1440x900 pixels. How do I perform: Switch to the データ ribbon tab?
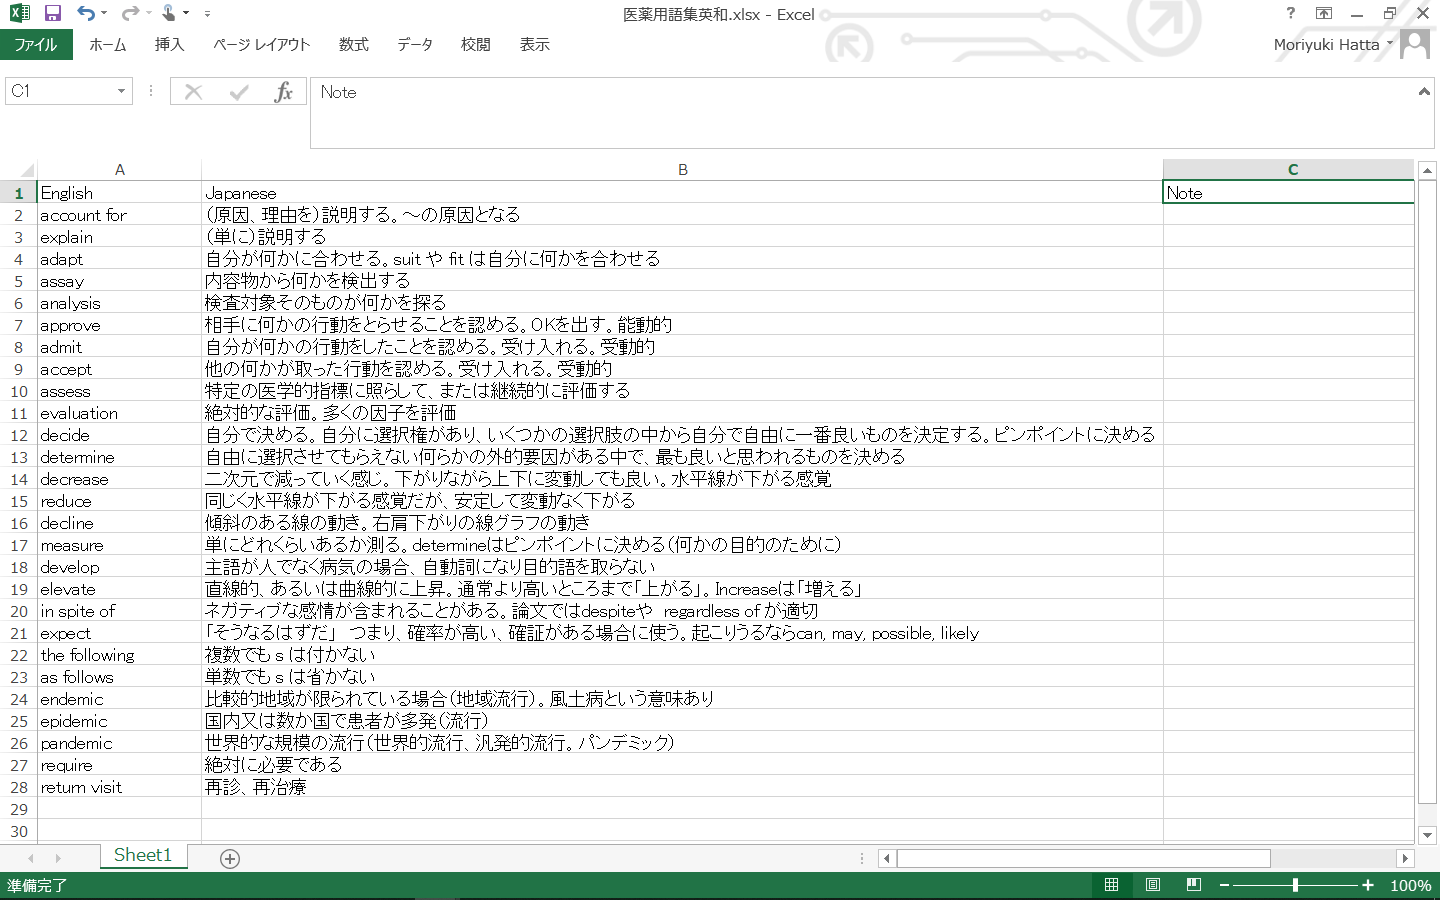coord(414,45)
